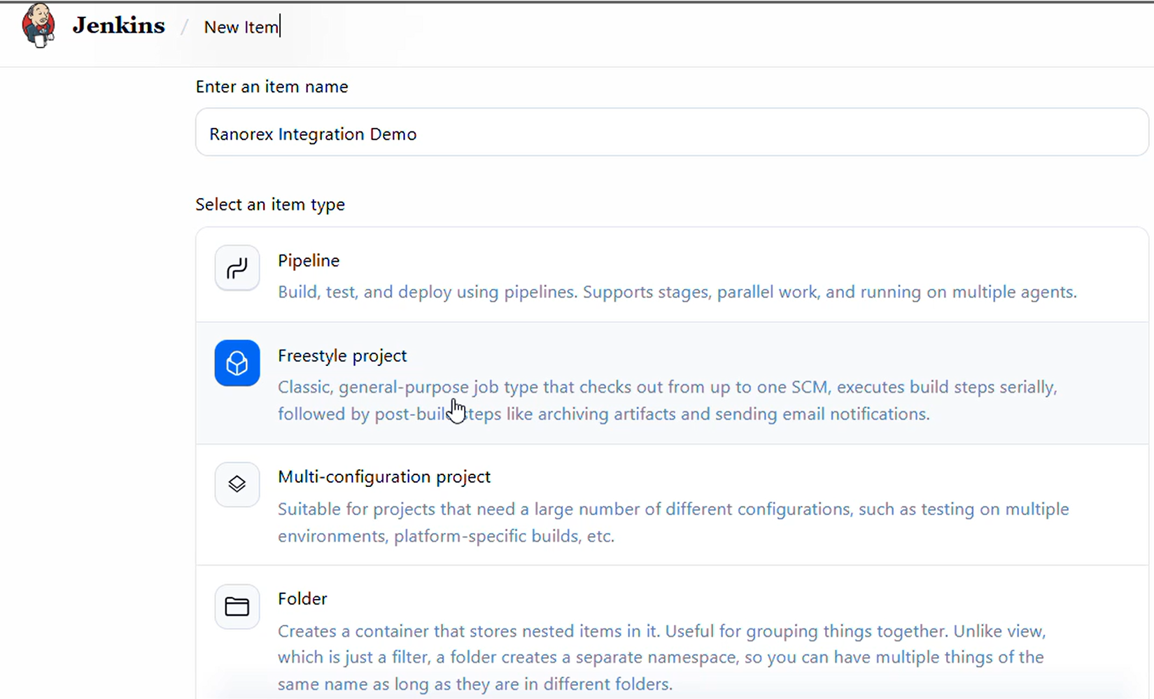This screenshot has height=699, width=1154.
Task: Focus the item name input field
Action: tap(671, 132)
